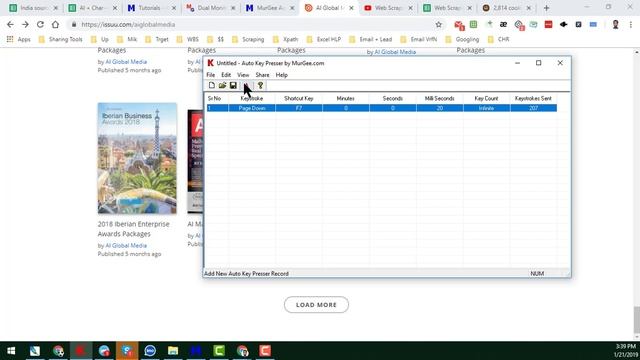Open the Help menu in Auto Key Presser

coord(282,75)
